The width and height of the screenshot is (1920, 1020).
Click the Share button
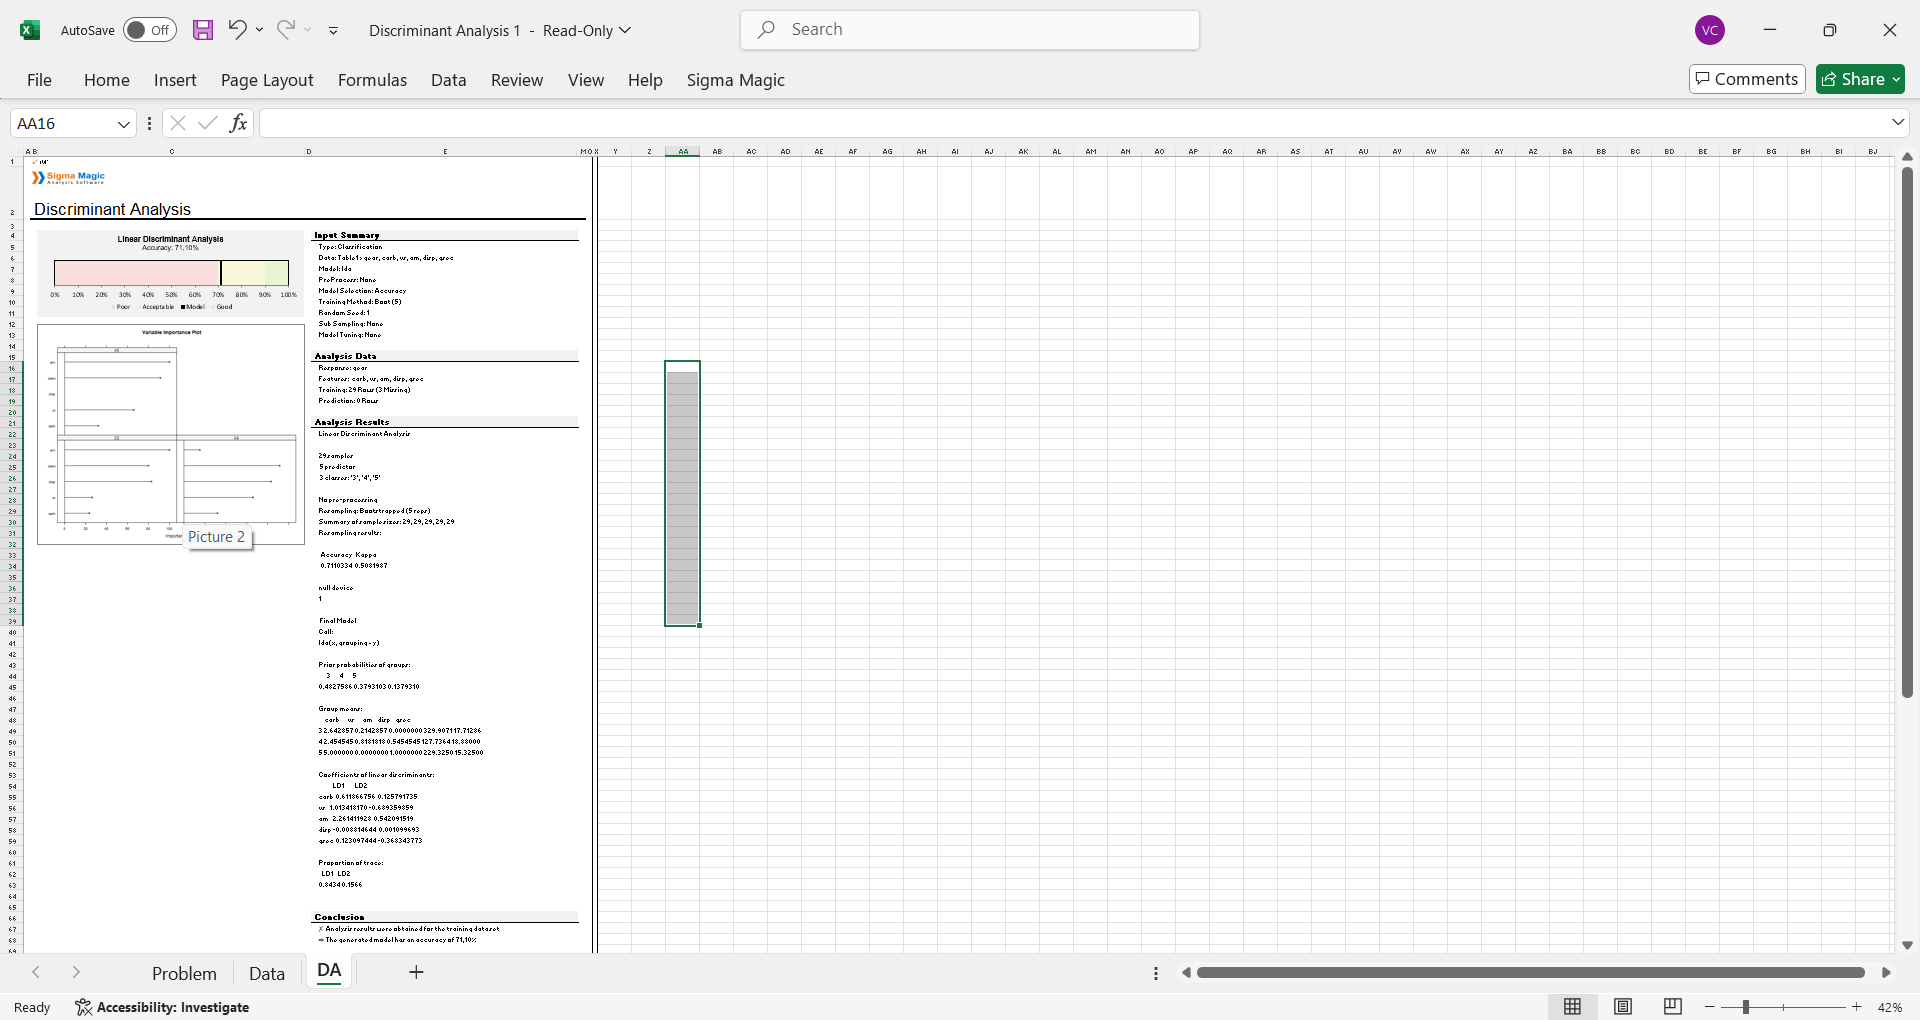(x=1860, y=79)
